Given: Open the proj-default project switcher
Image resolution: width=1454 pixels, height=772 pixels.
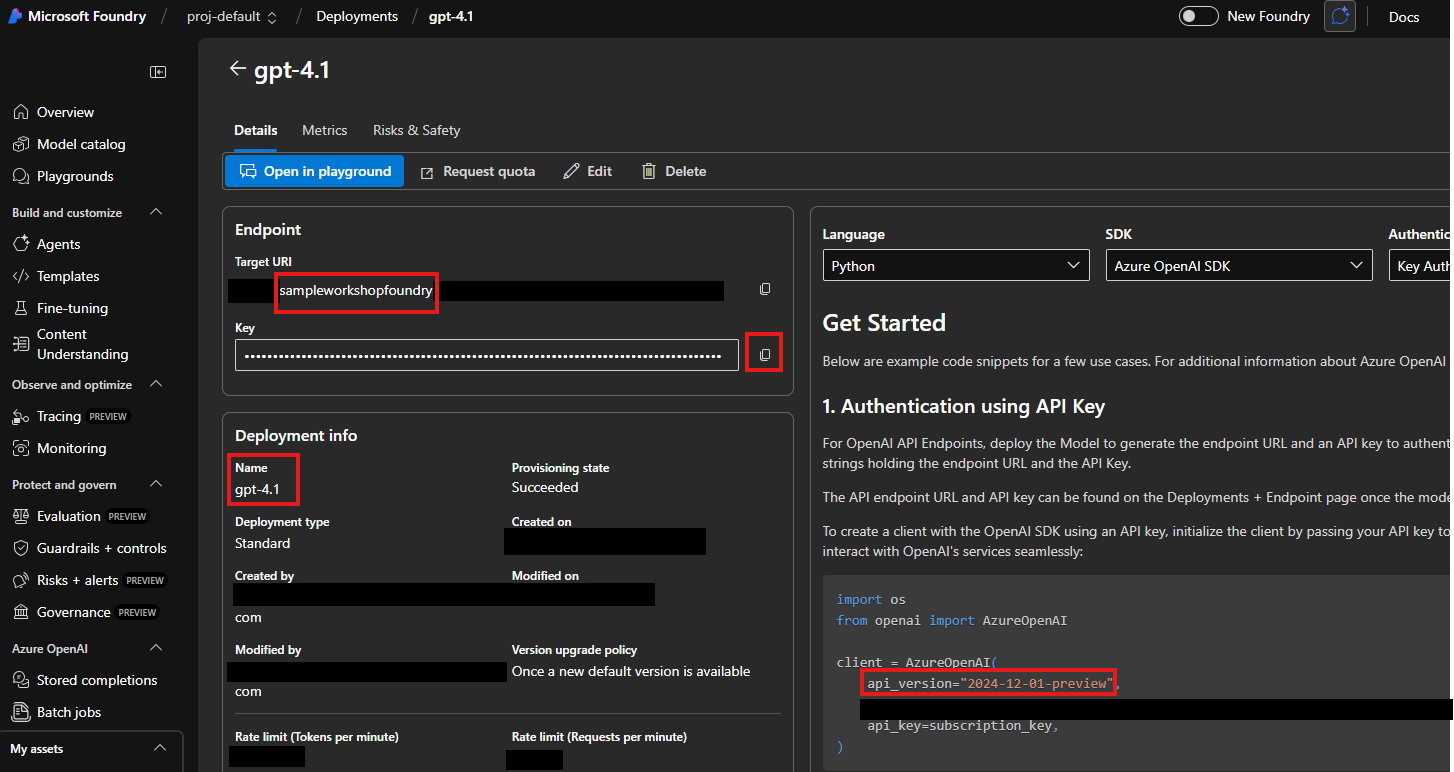Looking at the screenshot, I should (232, 16).
